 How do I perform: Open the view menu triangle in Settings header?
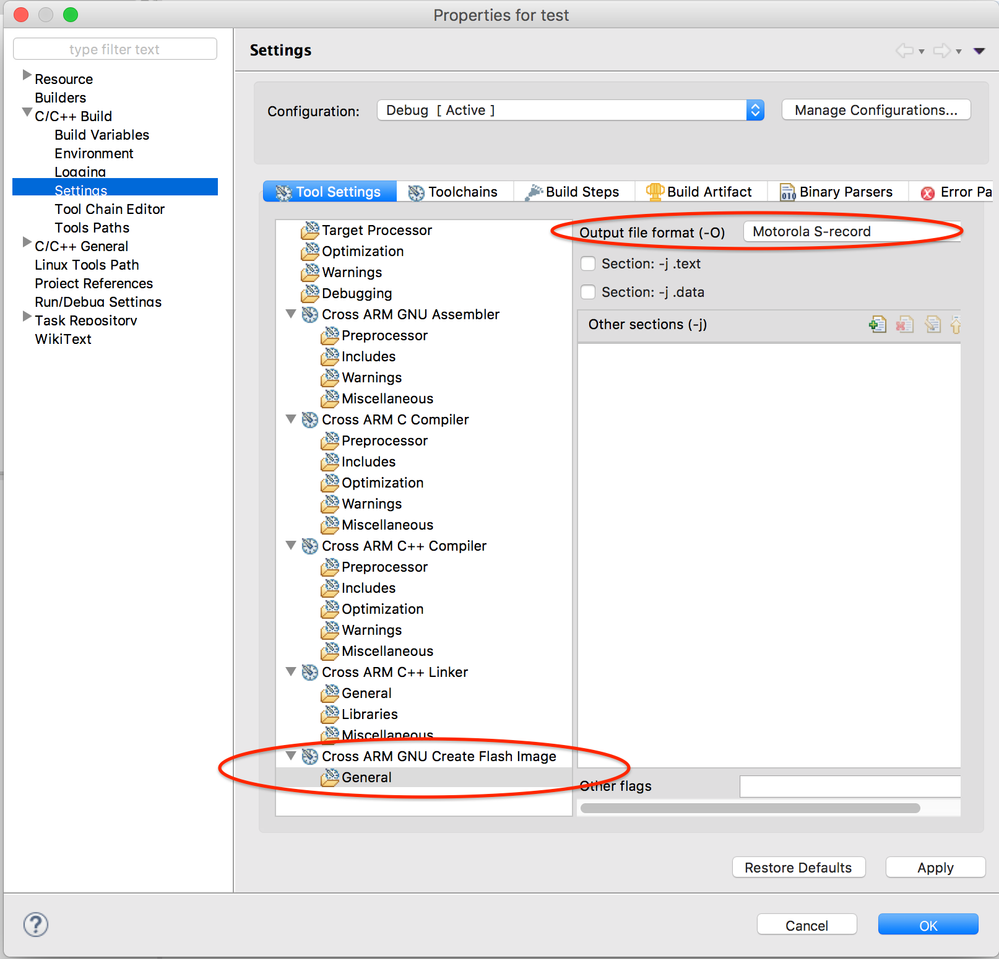[979, 51]
